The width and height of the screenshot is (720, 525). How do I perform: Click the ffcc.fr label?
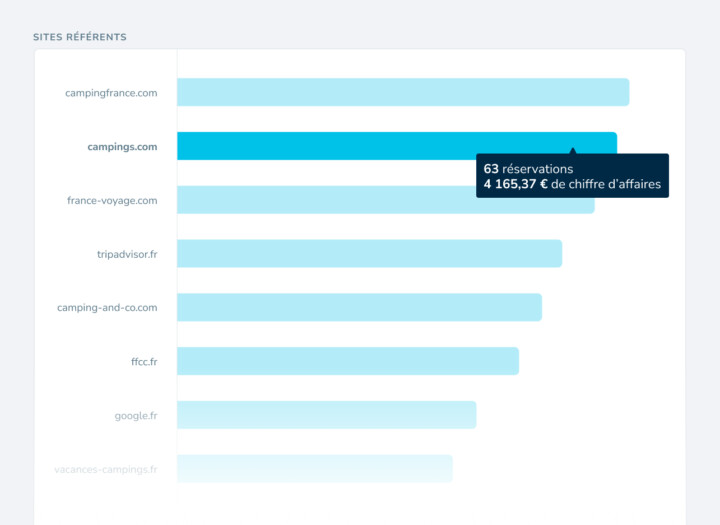(x=144, y=361)
